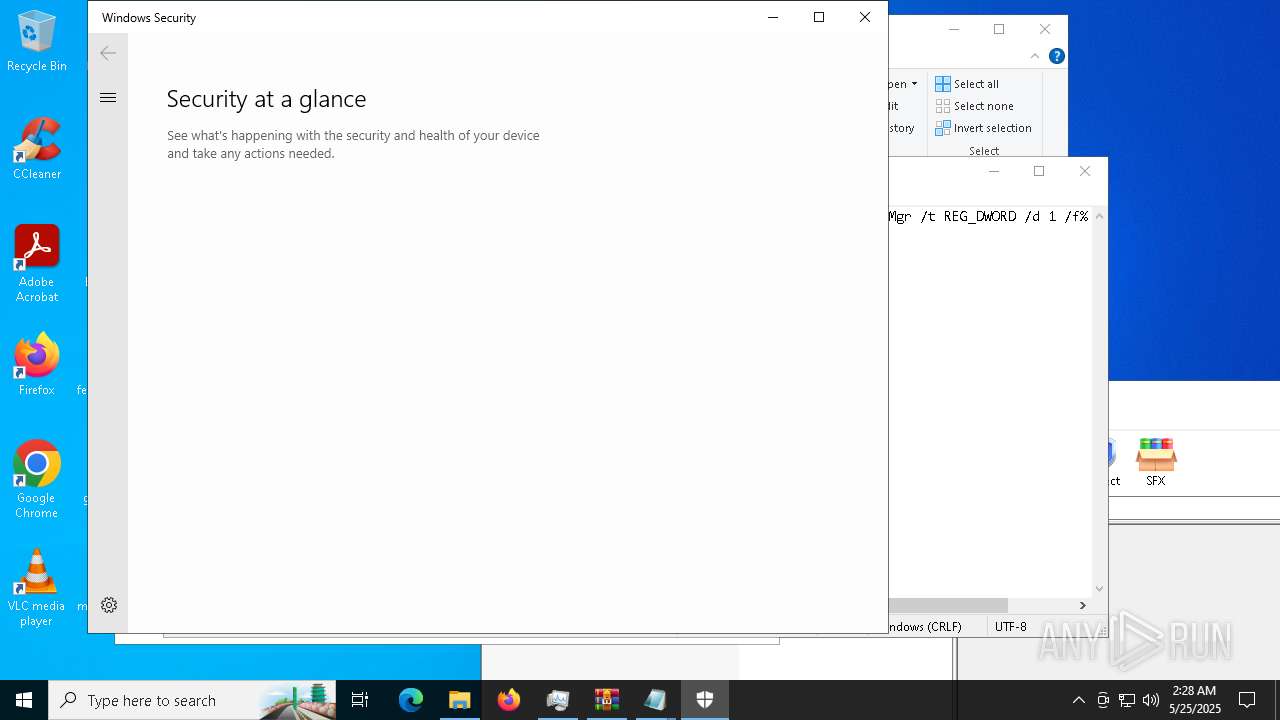This screenshot has height=720, width=1280.
Task: Minimize the Windows Security window
Action: coord(773,17)
